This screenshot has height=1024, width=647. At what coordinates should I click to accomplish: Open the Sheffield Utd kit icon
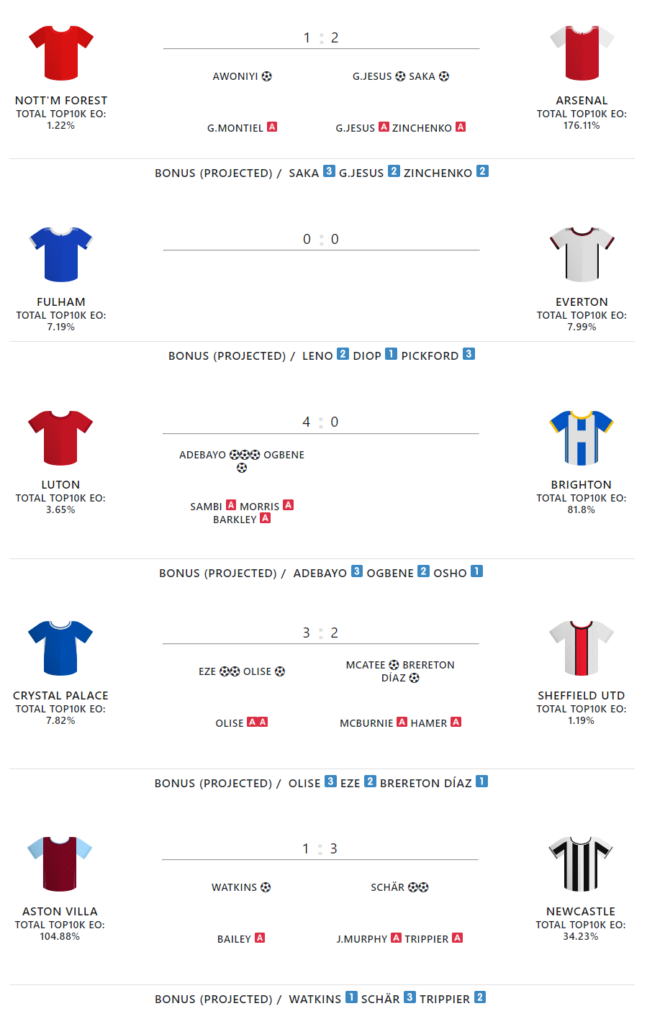(x=582, y=647)
